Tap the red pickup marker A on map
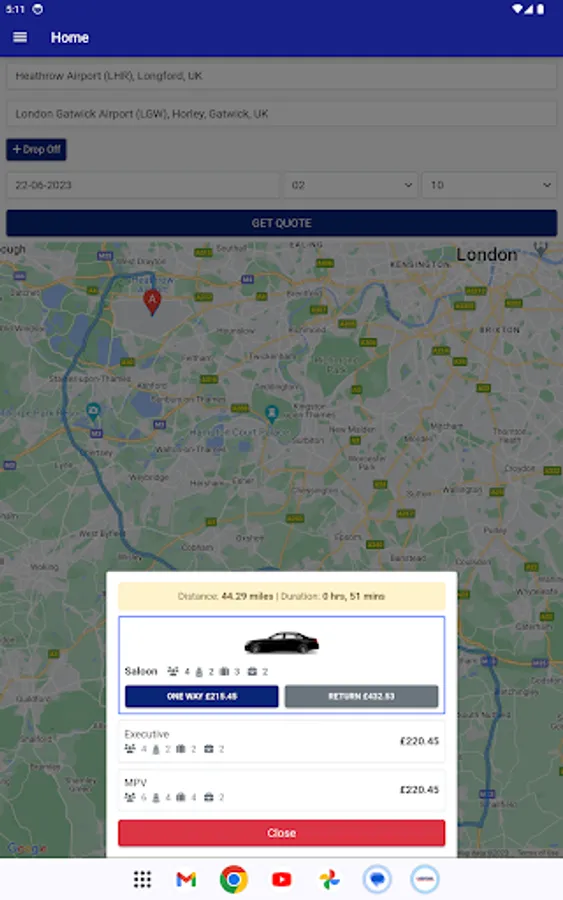This screenshot has width=563, height=900. pos(152,302)
